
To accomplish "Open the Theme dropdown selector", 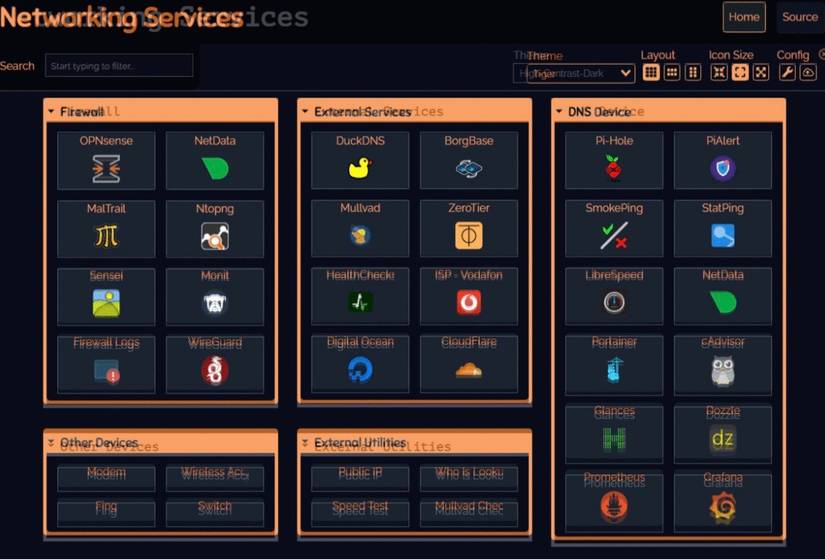I will [581, 73].
